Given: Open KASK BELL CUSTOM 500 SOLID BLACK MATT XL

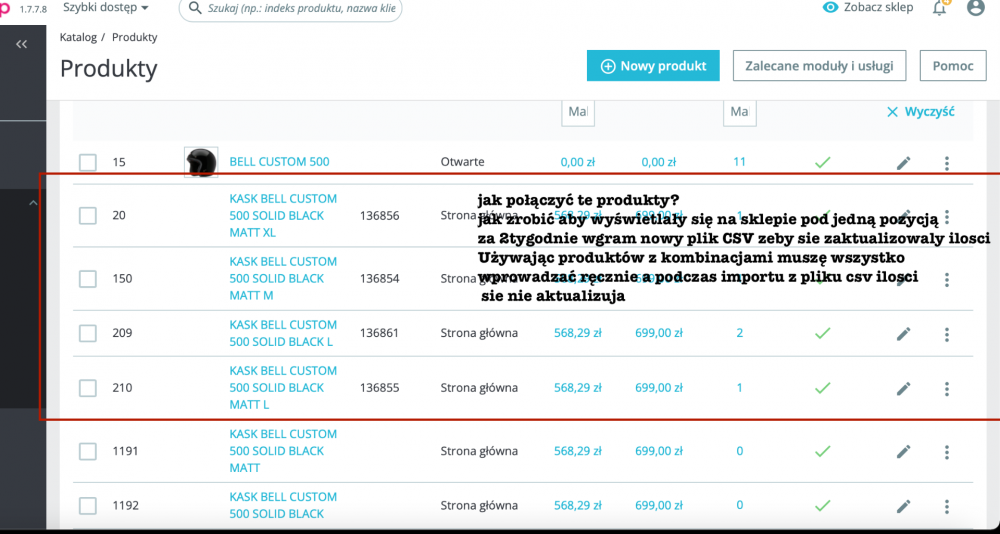Looking at the screenshot, I should tap(283, 216).
